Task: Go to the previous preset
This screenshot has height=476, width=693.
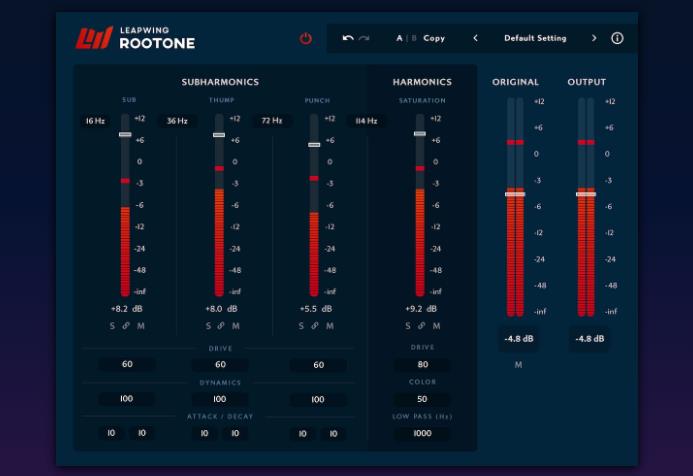Action: [x=476, y=38]
